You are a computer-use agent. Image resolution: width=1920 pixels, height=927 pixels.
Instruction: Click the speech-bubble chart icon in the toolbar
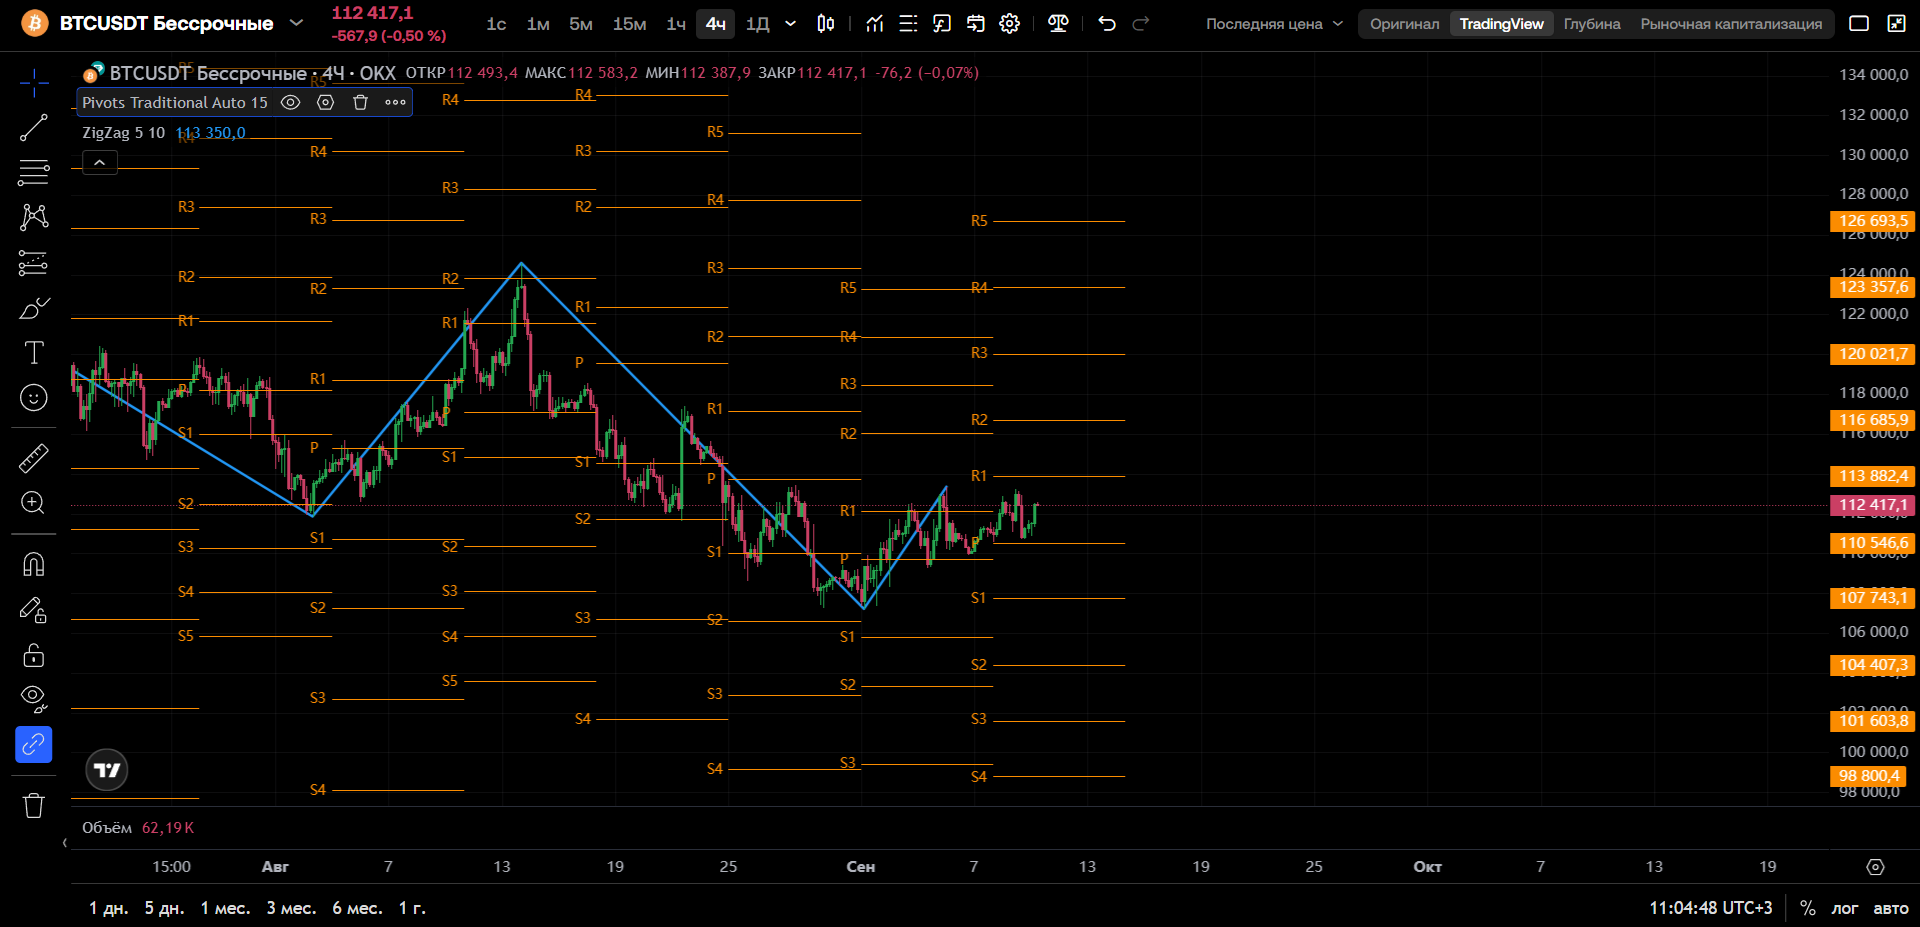(x=942, y=23)
